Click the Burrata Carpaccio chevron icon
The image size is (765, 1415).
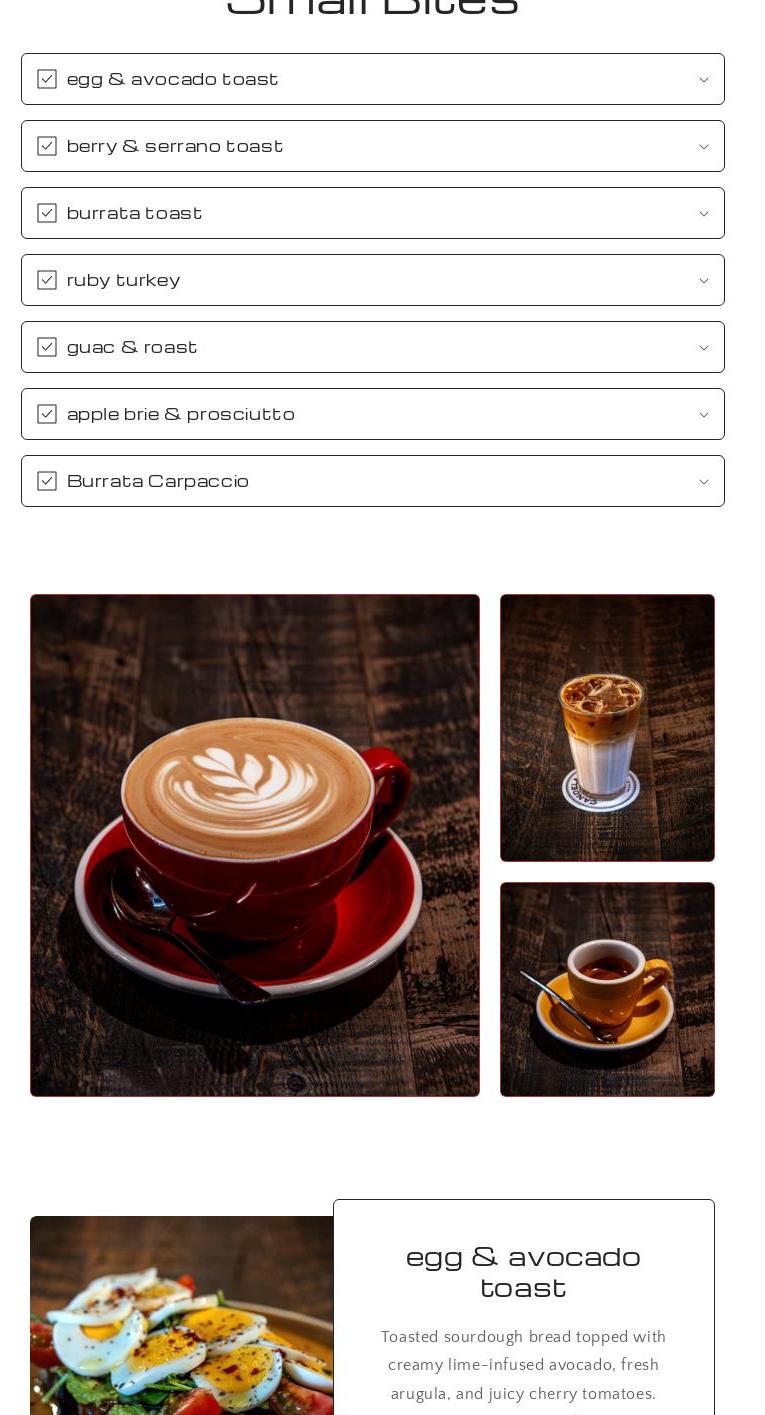703,482
